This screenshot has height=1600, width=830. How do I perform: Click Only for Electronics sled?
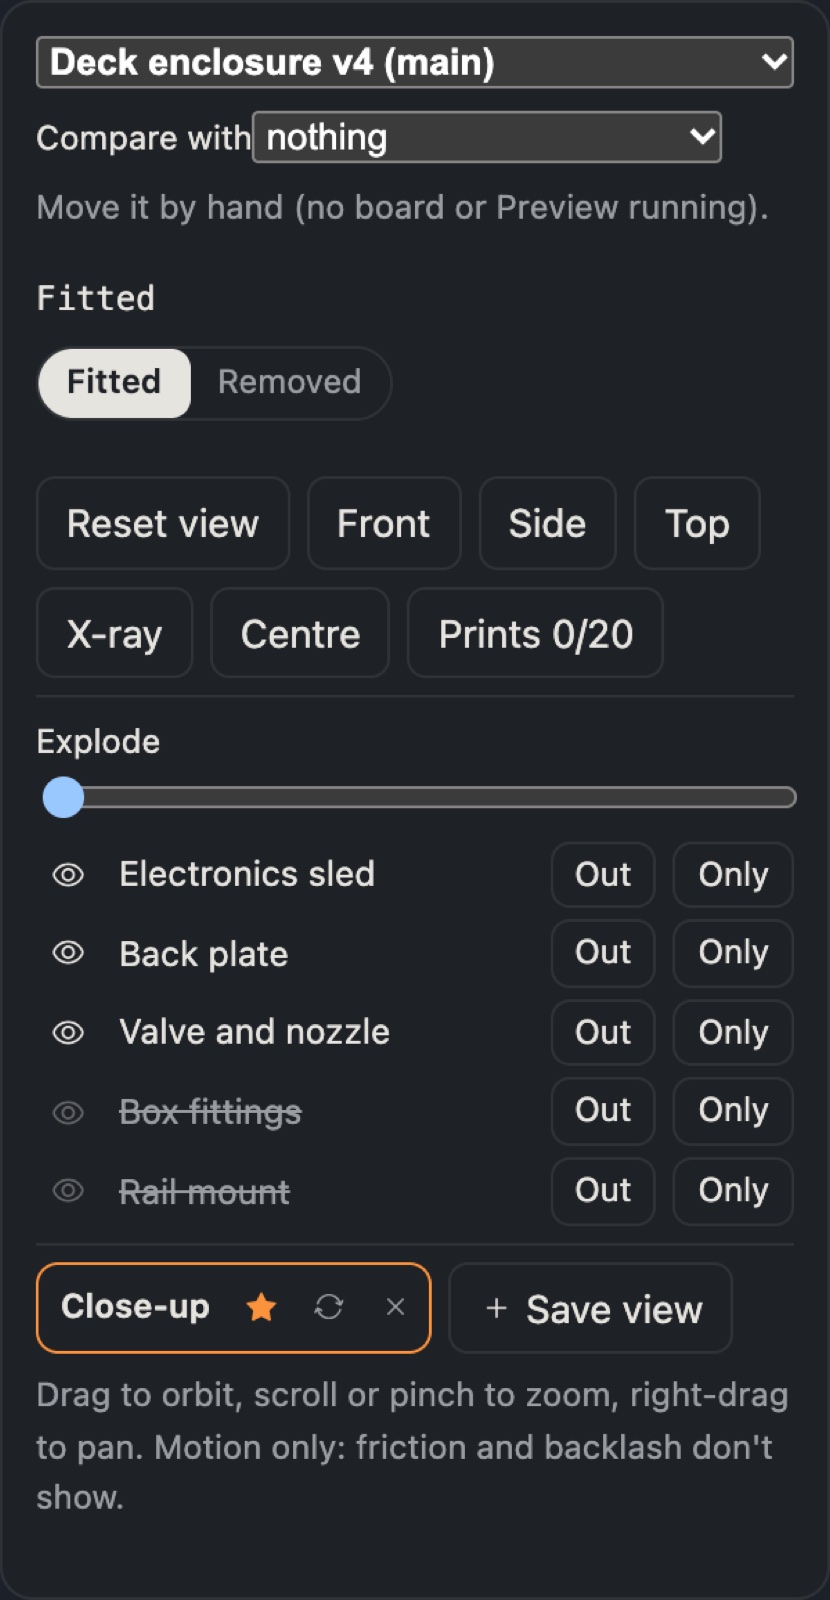pos(733,875)
